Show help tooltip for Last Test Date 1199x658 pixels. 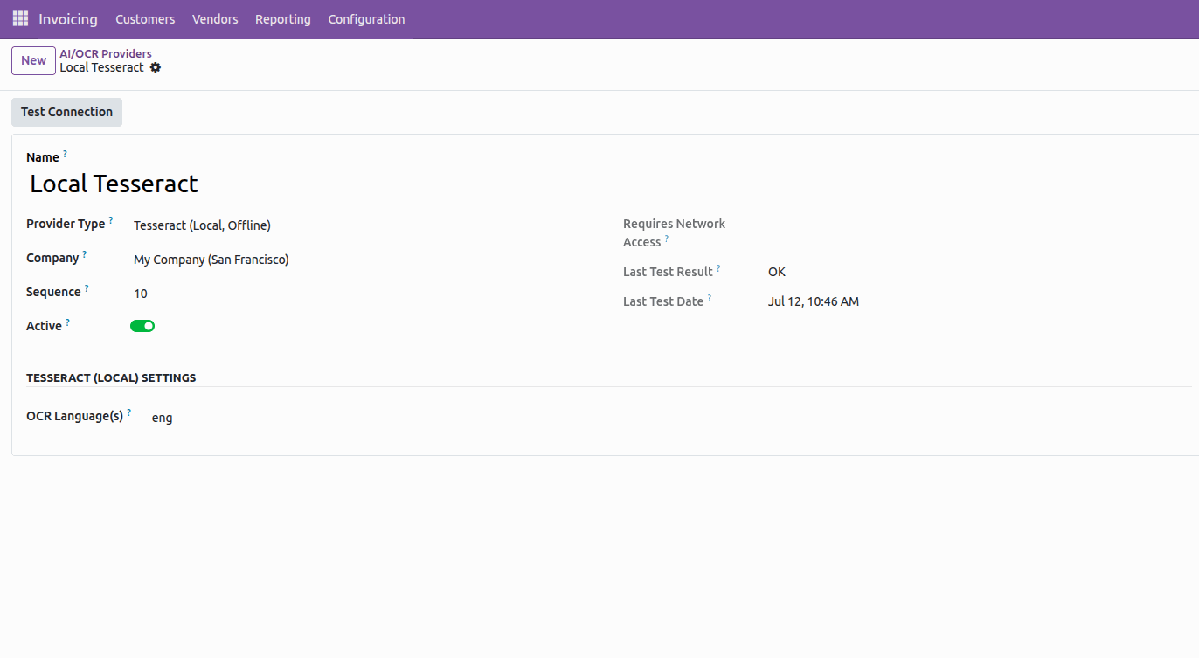coord(710,298)
